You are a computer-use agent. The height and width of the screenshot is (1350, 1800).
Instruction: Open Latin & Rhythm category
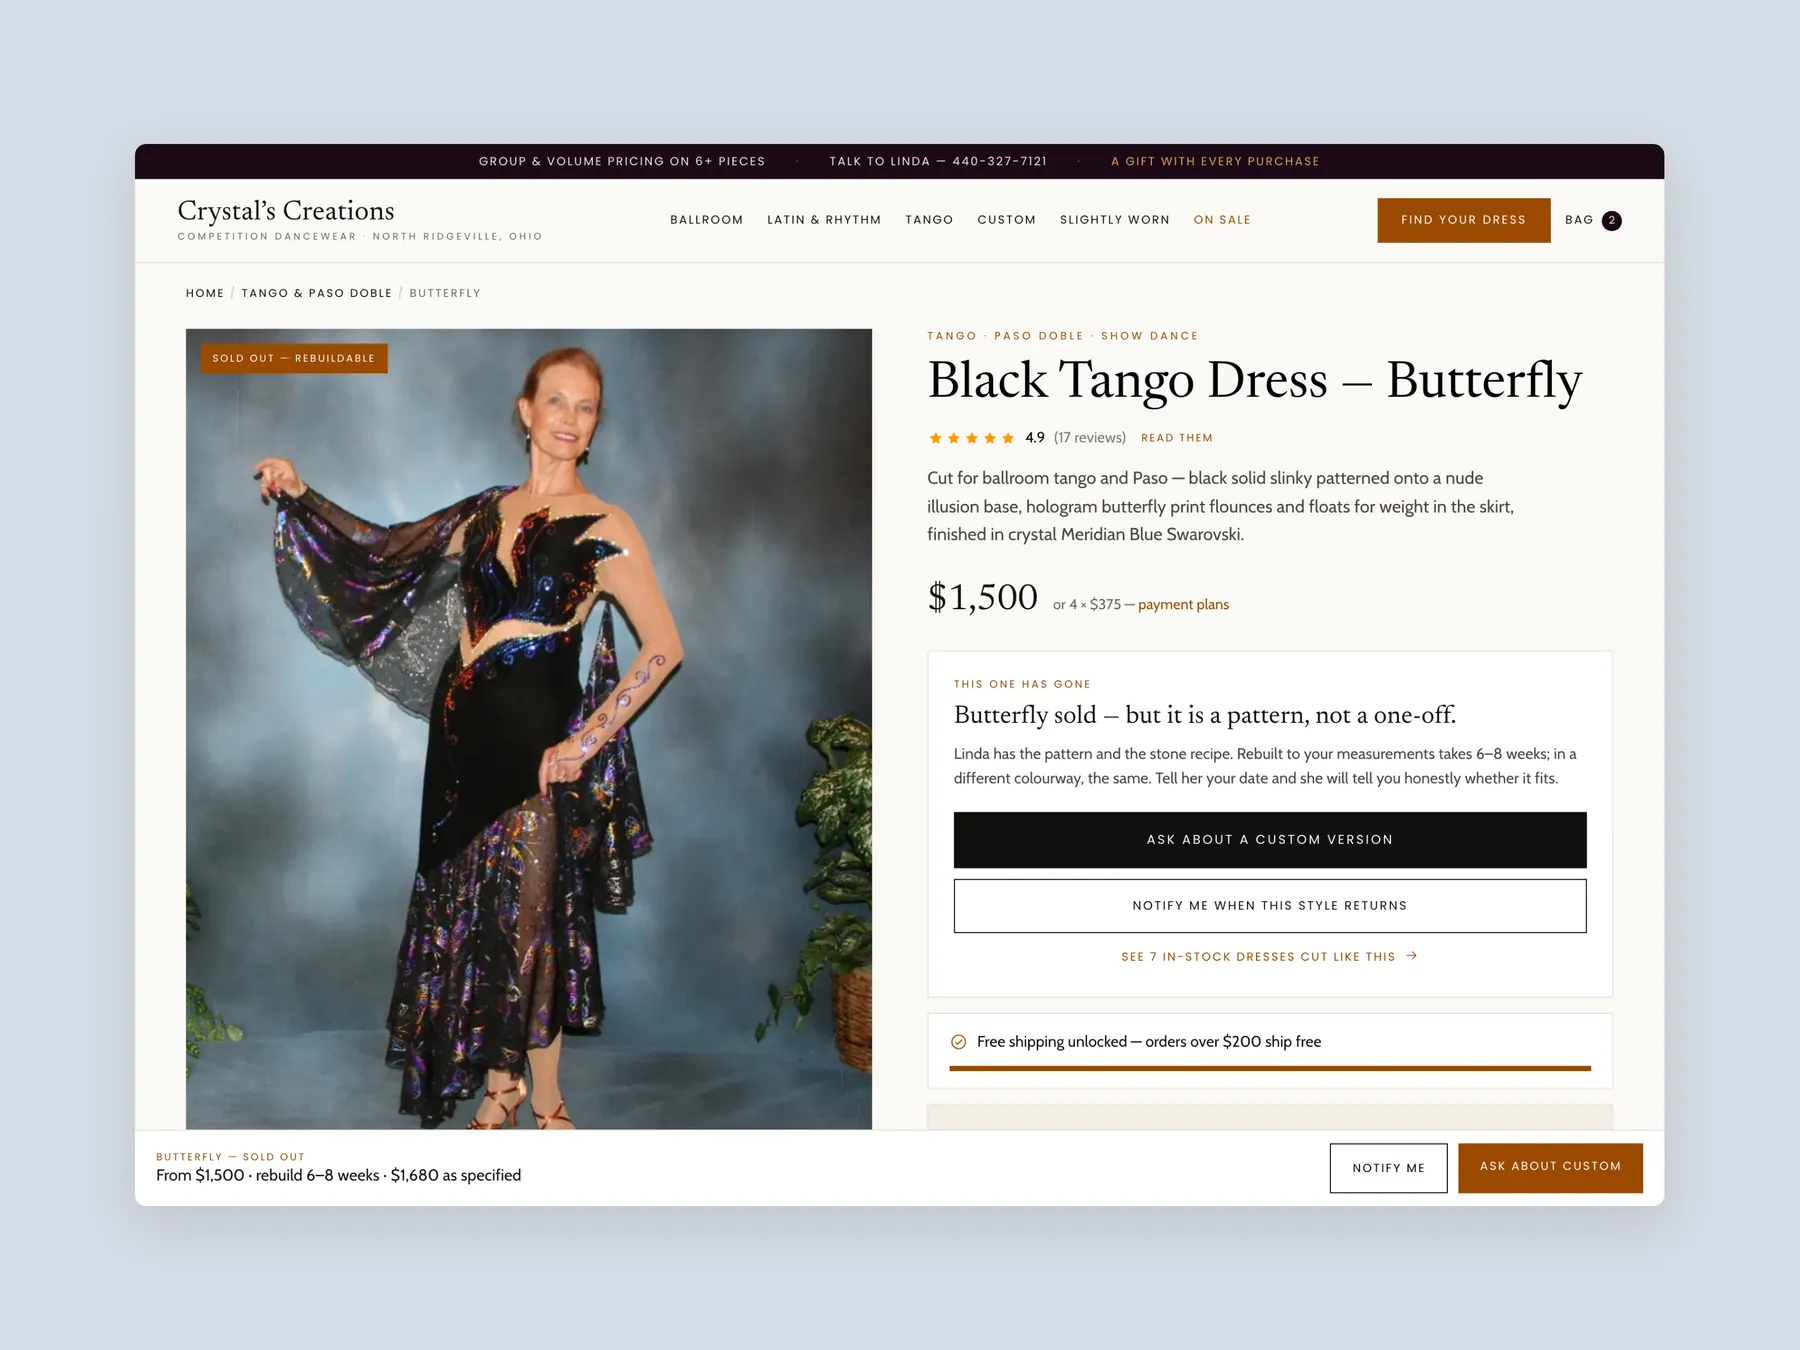pos(824,220)
